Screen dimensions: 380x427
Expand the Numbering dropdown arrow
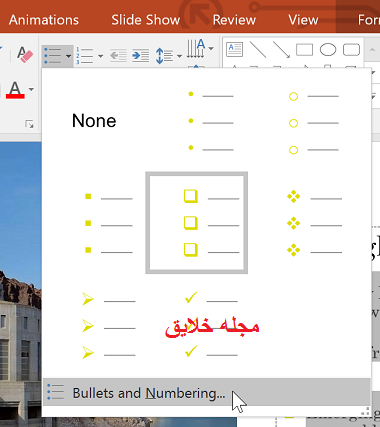pyautogui.click(x=100, y=56)
